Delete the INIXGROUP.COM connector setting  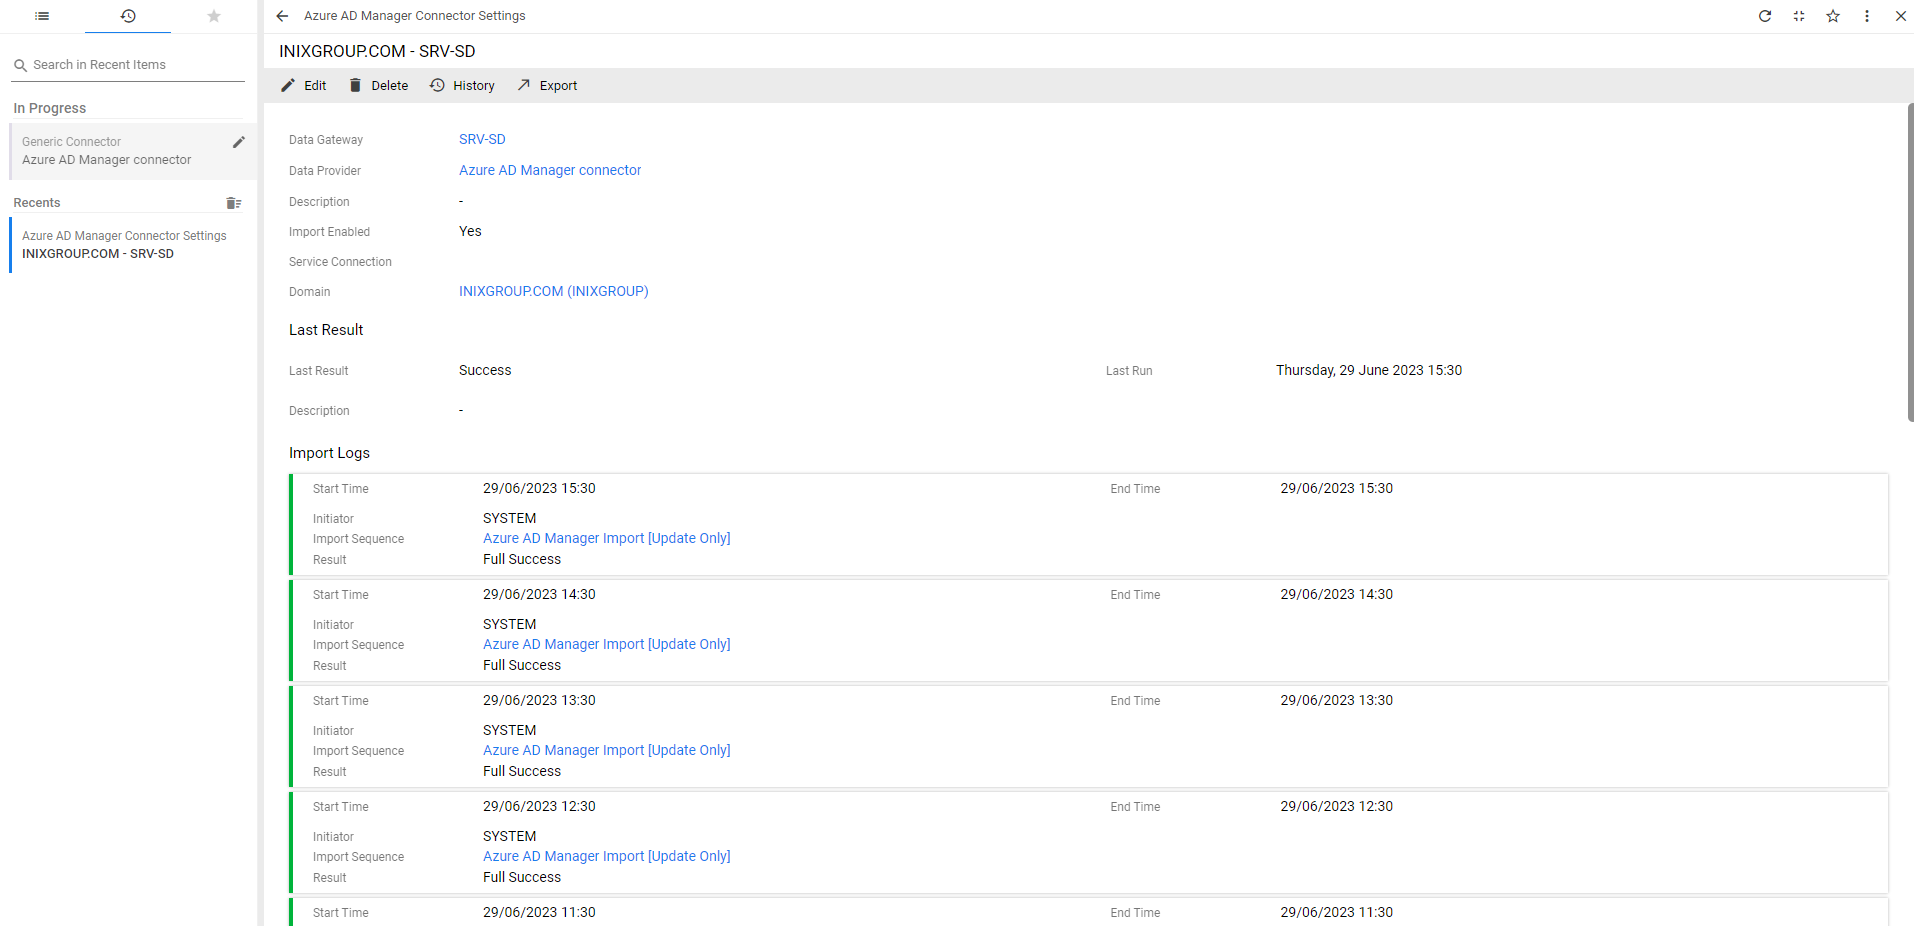(378, 86)
